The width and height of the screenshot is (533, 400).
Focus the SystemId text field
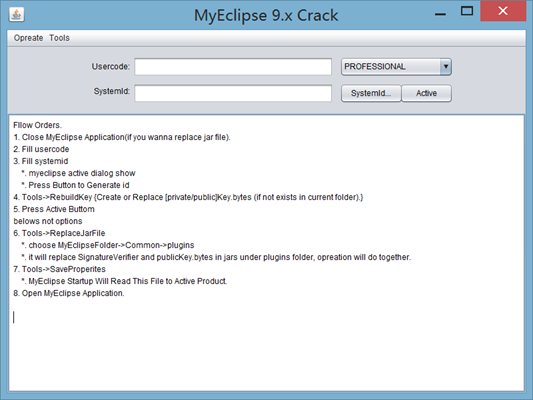pyautogui.click(x=233, y=93)
